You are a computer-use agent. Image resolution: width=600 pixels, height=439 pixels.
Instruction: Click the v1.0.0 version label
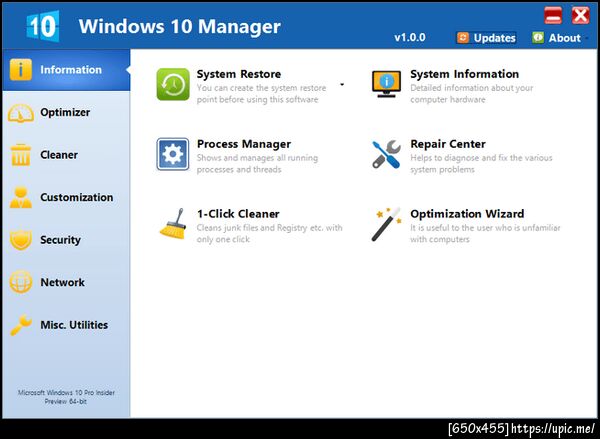click(x=410, y=38)
